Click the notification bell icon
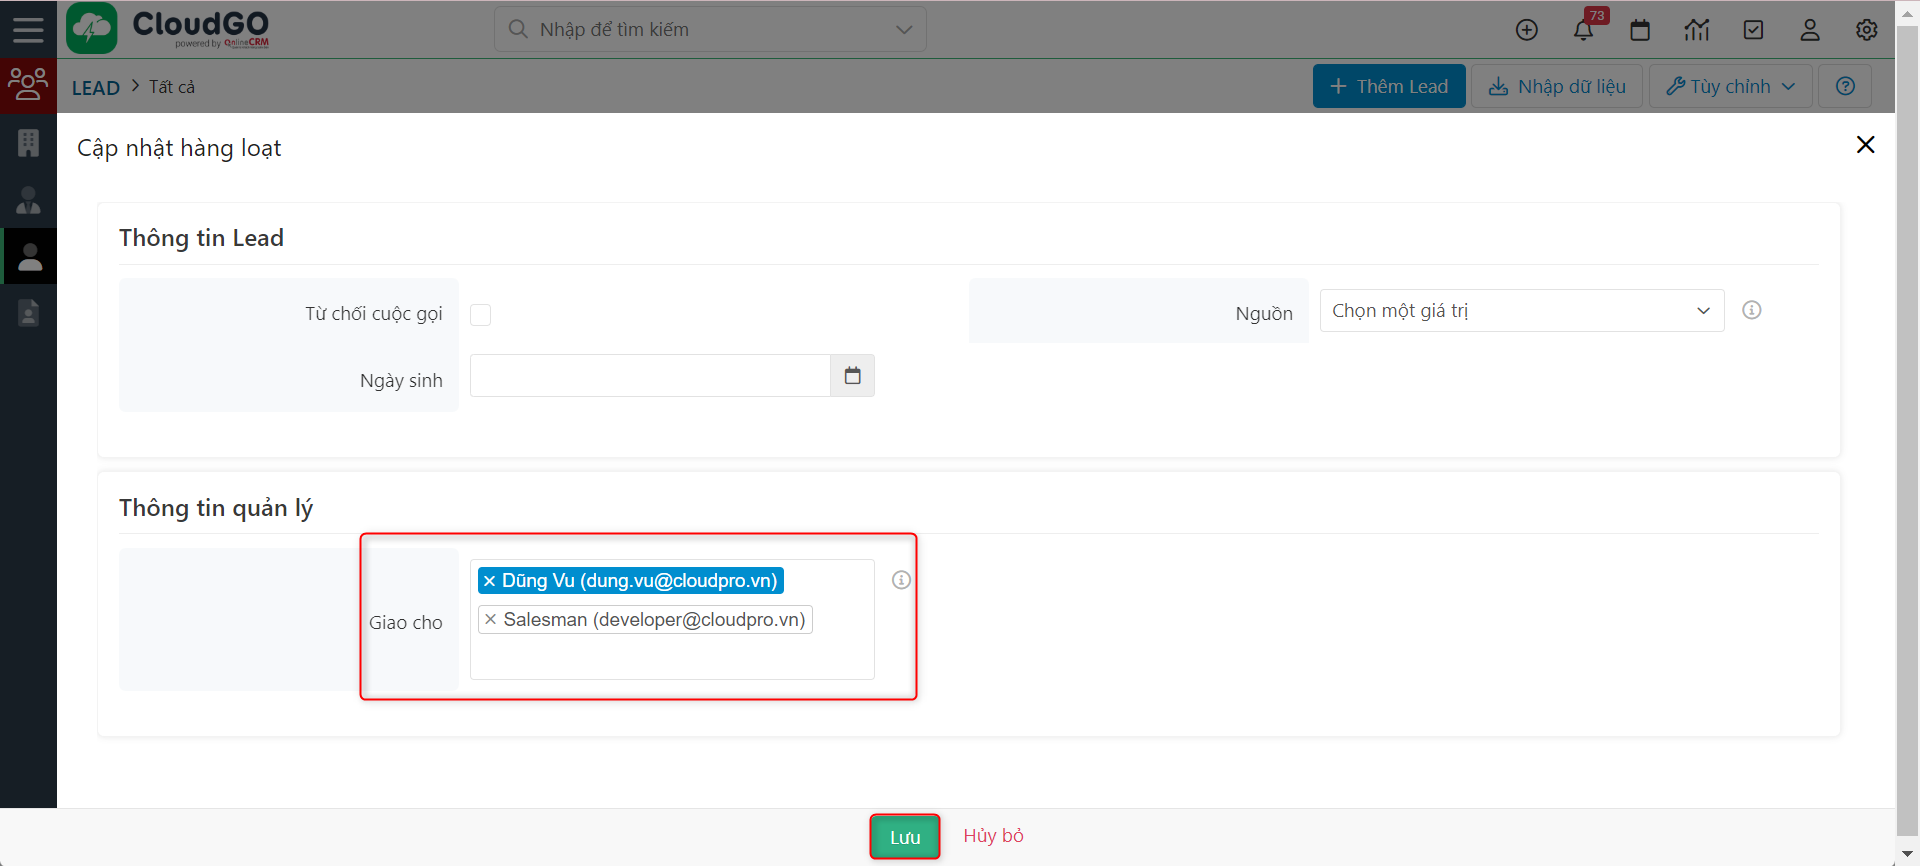The height and width of the screenshot is (866, 1920). (1583, 30)
